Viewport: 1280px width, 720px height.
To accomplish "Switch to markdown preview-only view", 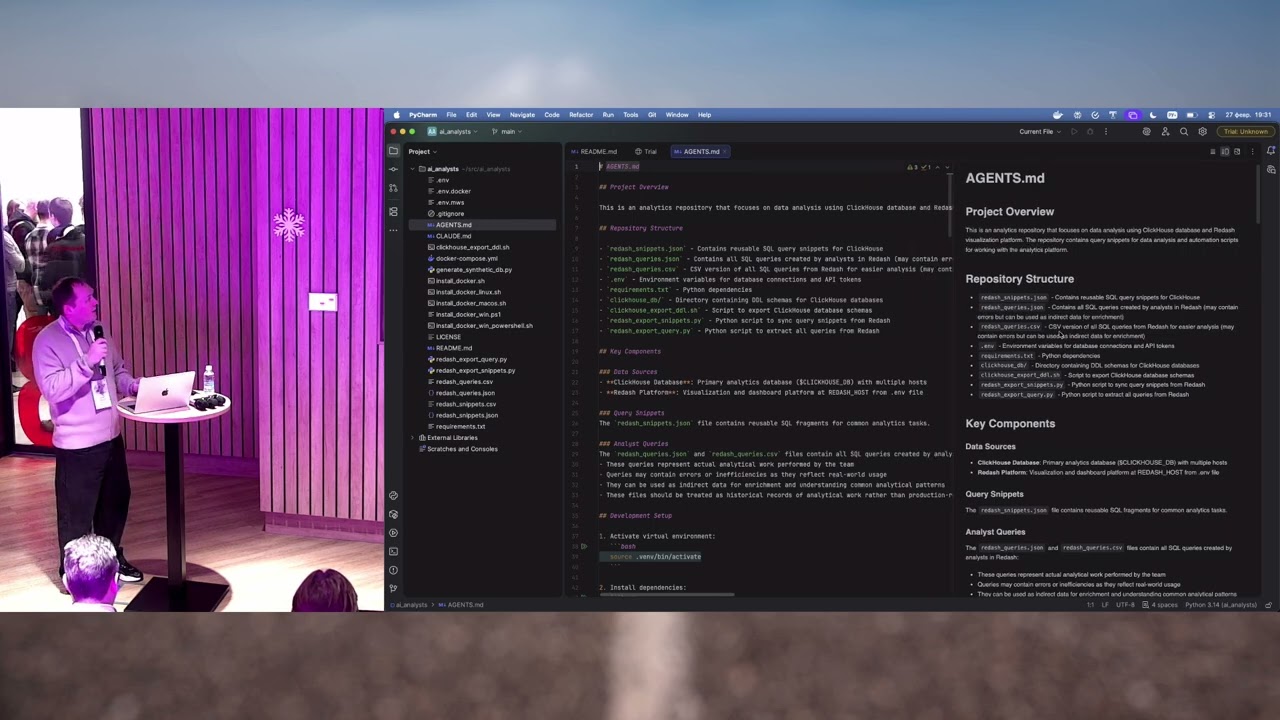I will coord(1237,151).
